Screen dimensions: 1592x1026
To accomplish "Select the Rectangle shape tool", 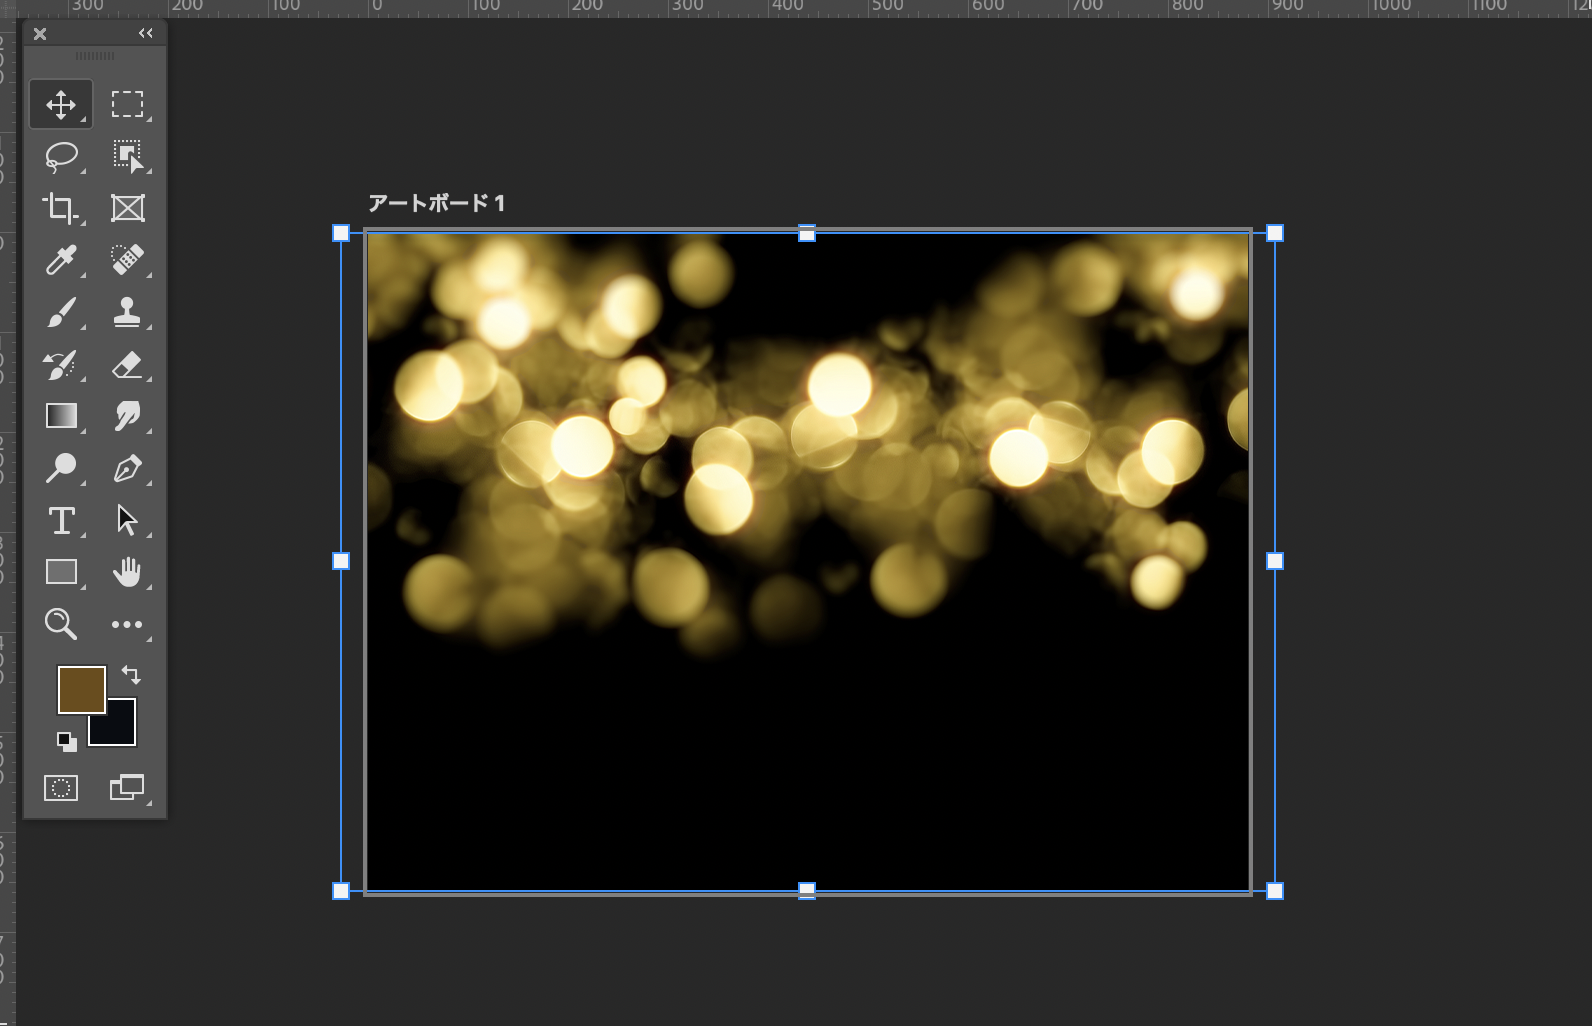I will [61, 572].
